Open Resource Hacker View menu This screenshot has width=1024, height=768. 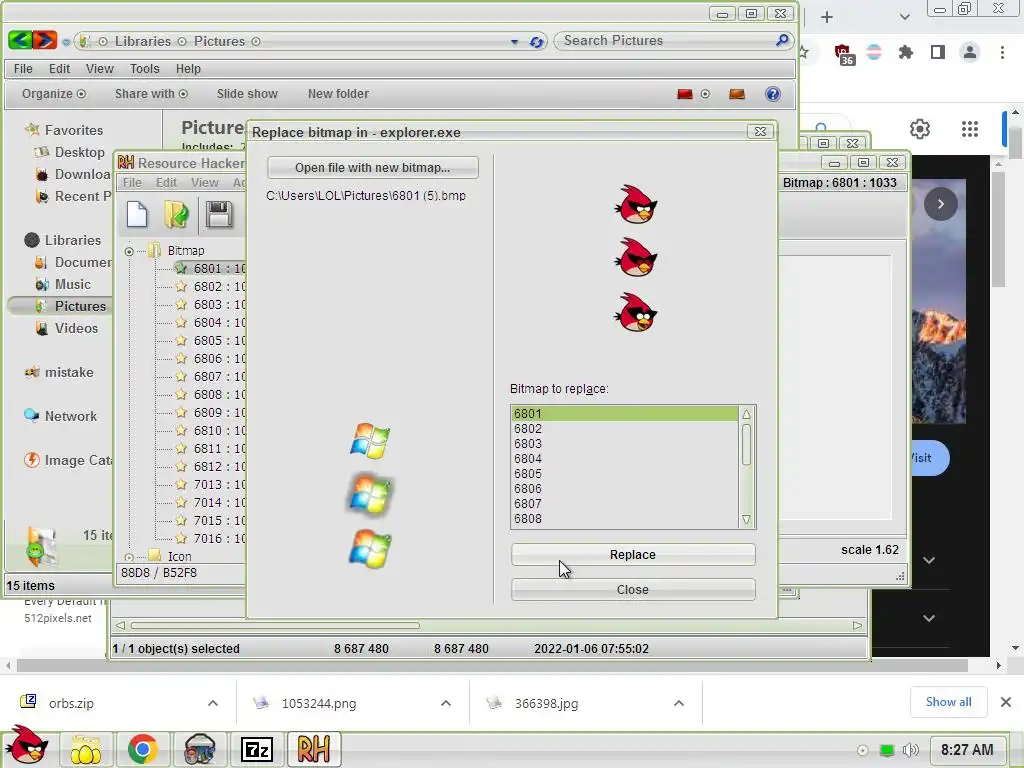[x=204, y=183]
